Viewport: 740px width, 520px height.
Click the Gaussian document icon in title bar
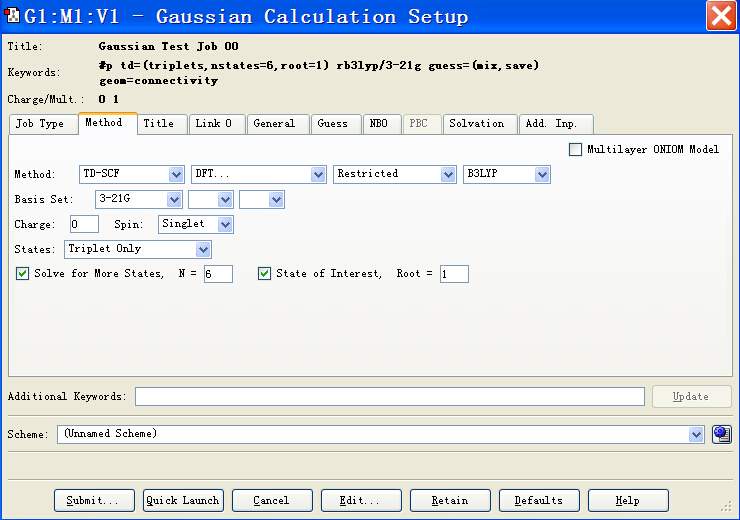pos(14,16)
